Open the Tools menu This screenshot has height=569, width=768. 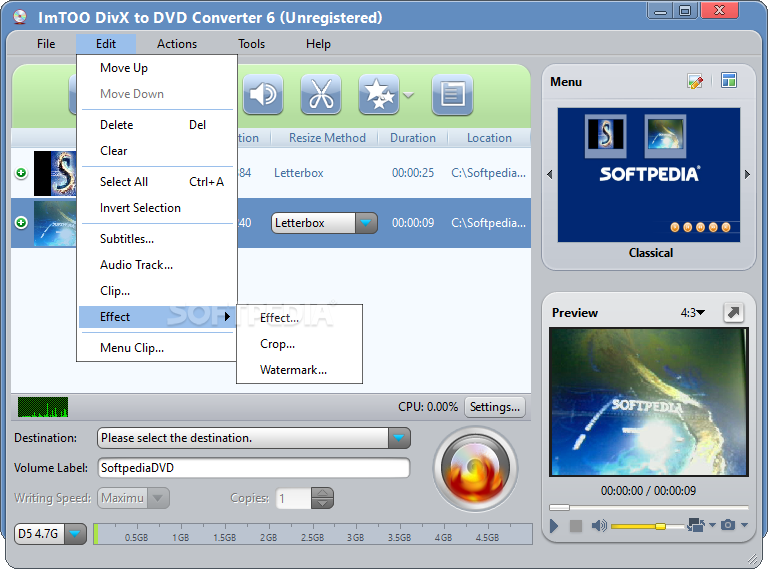click(251, 44)
